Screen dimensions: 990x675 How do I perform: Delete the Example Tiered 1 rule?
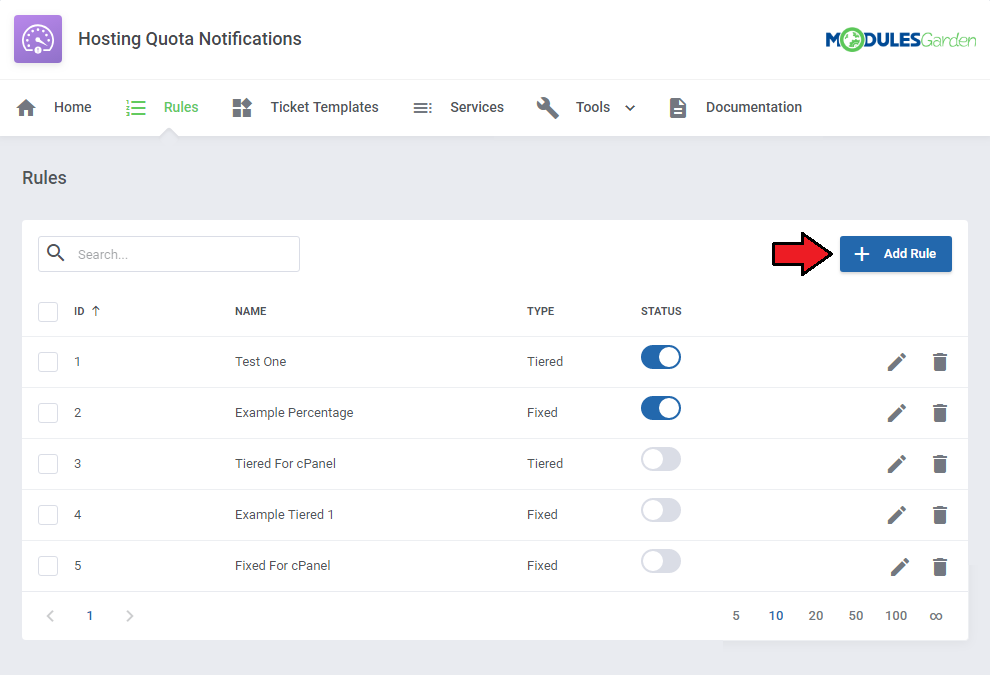939,515
